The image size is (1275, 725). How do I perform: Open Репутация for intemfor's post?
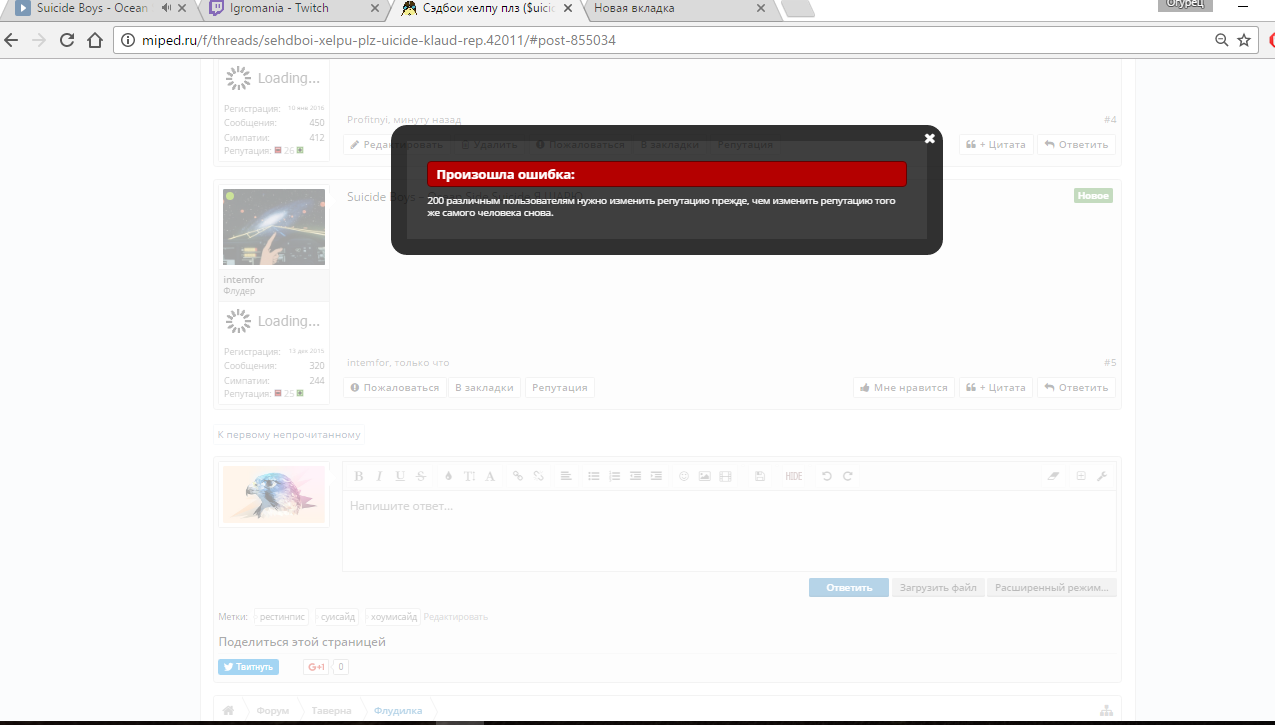pos(559,387)
